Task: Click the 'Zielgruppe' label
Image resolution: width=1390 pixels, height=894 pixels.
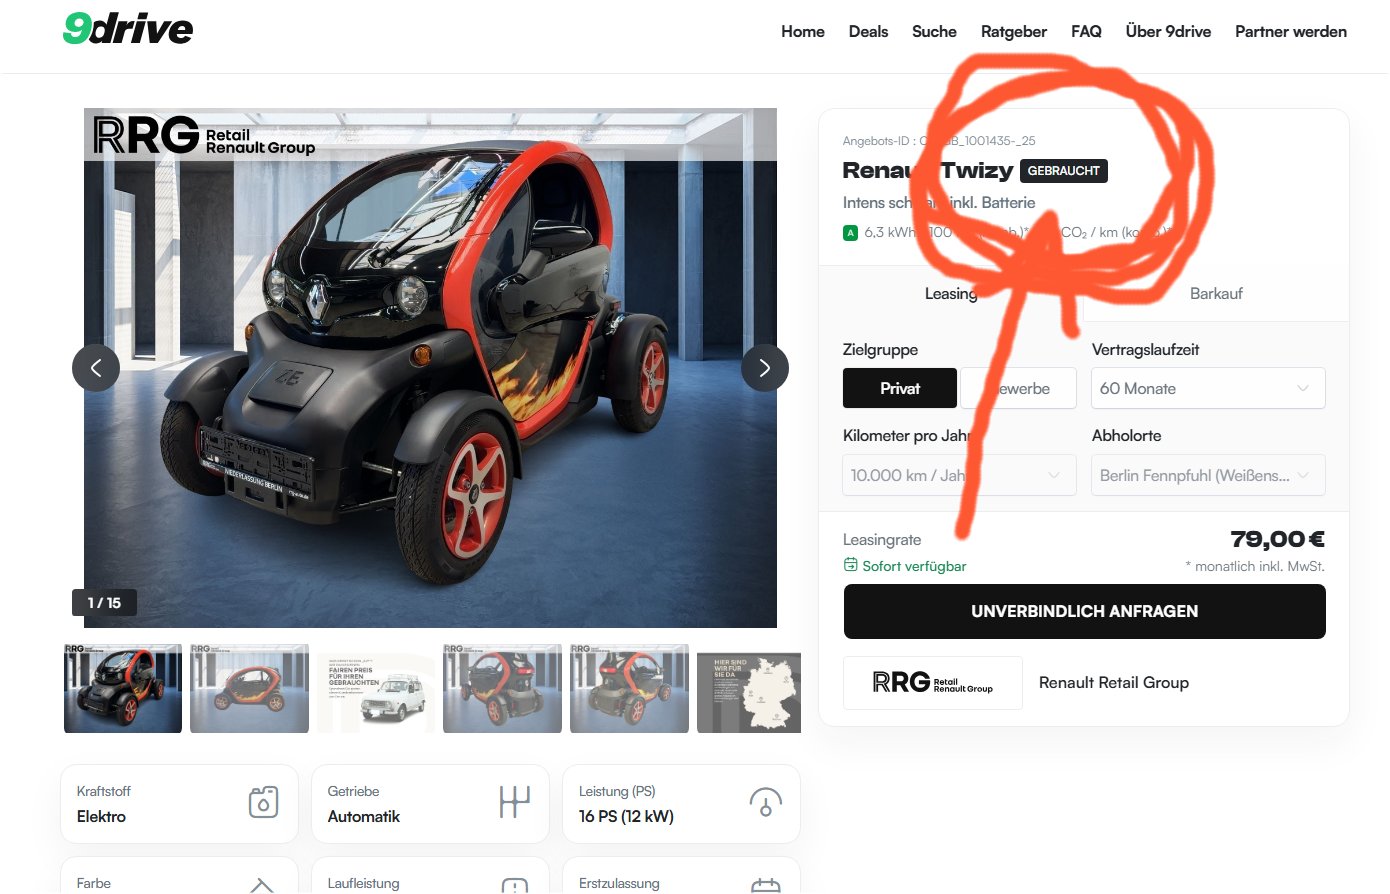Action: click(x=880, y=350)
